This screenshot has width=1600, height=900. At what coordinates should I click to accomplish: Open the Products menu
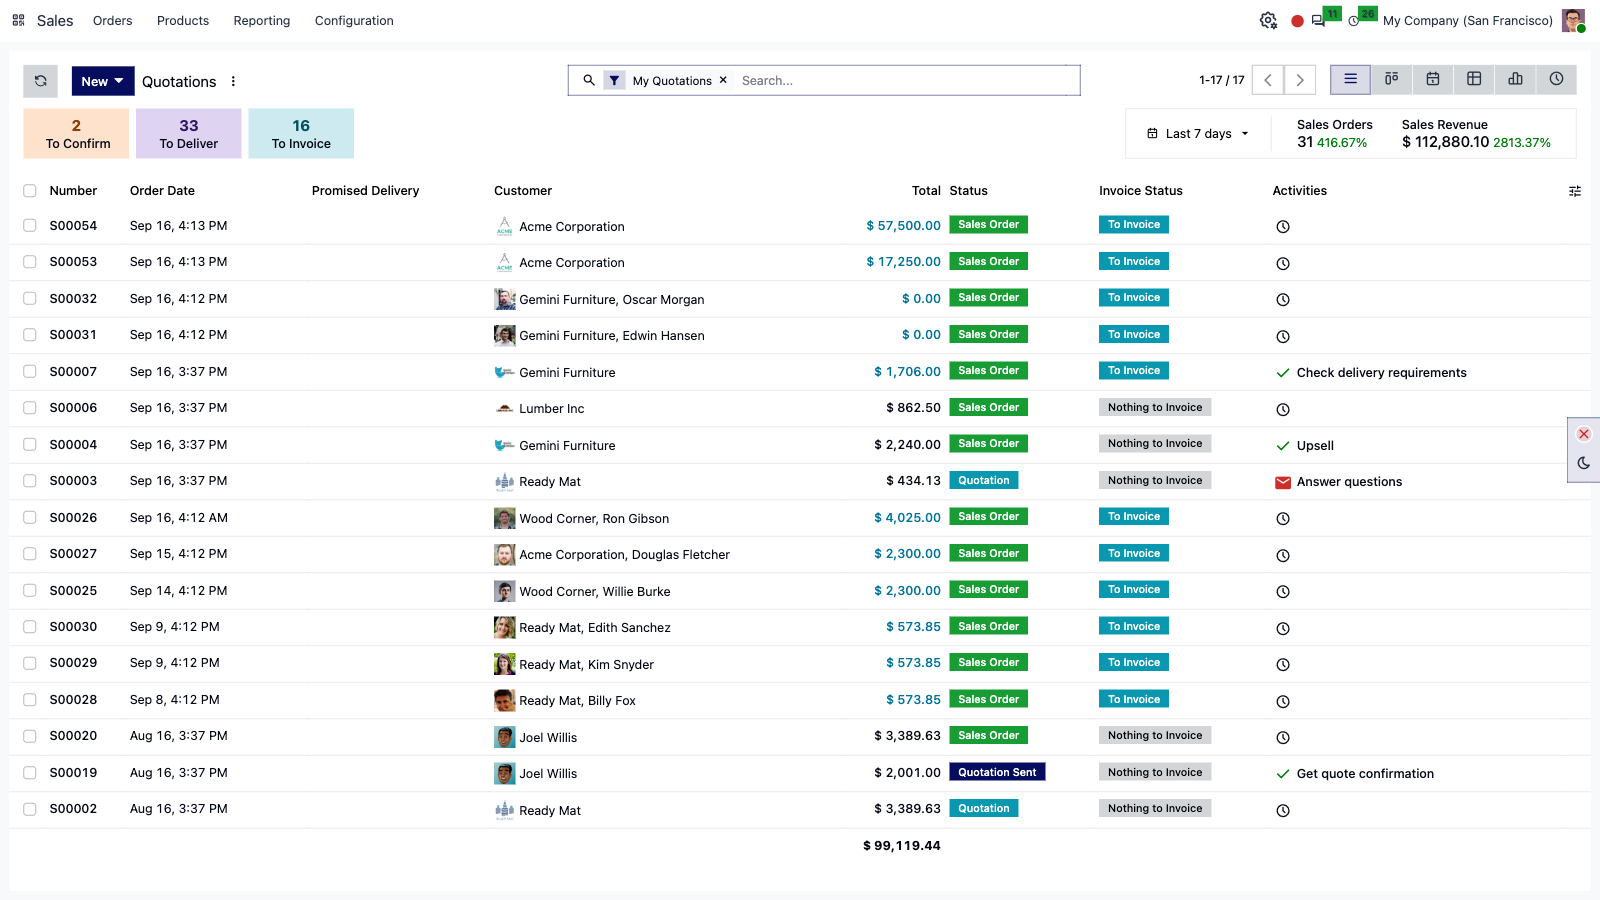[x=183, y=21]
